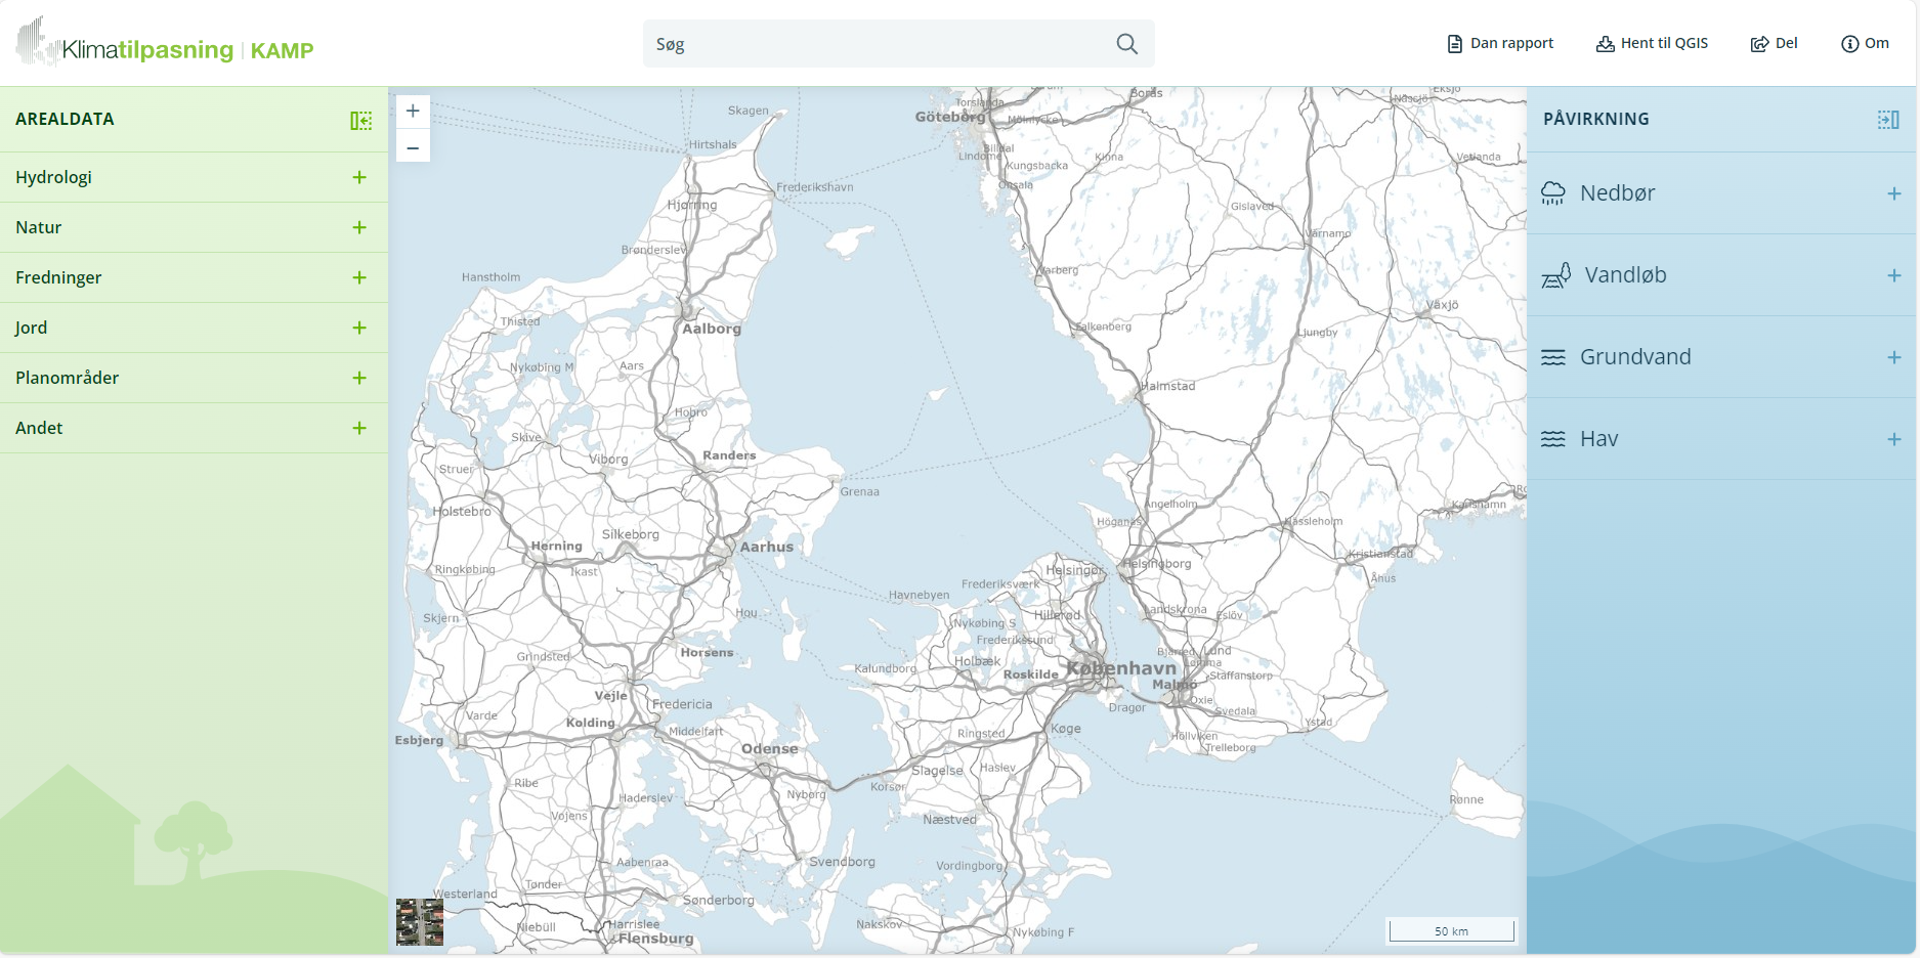Switch basemap using the aerial photo thumbnail
Image resolution: width=1920 pixels, height=958 pixels.
click(419, 921)
